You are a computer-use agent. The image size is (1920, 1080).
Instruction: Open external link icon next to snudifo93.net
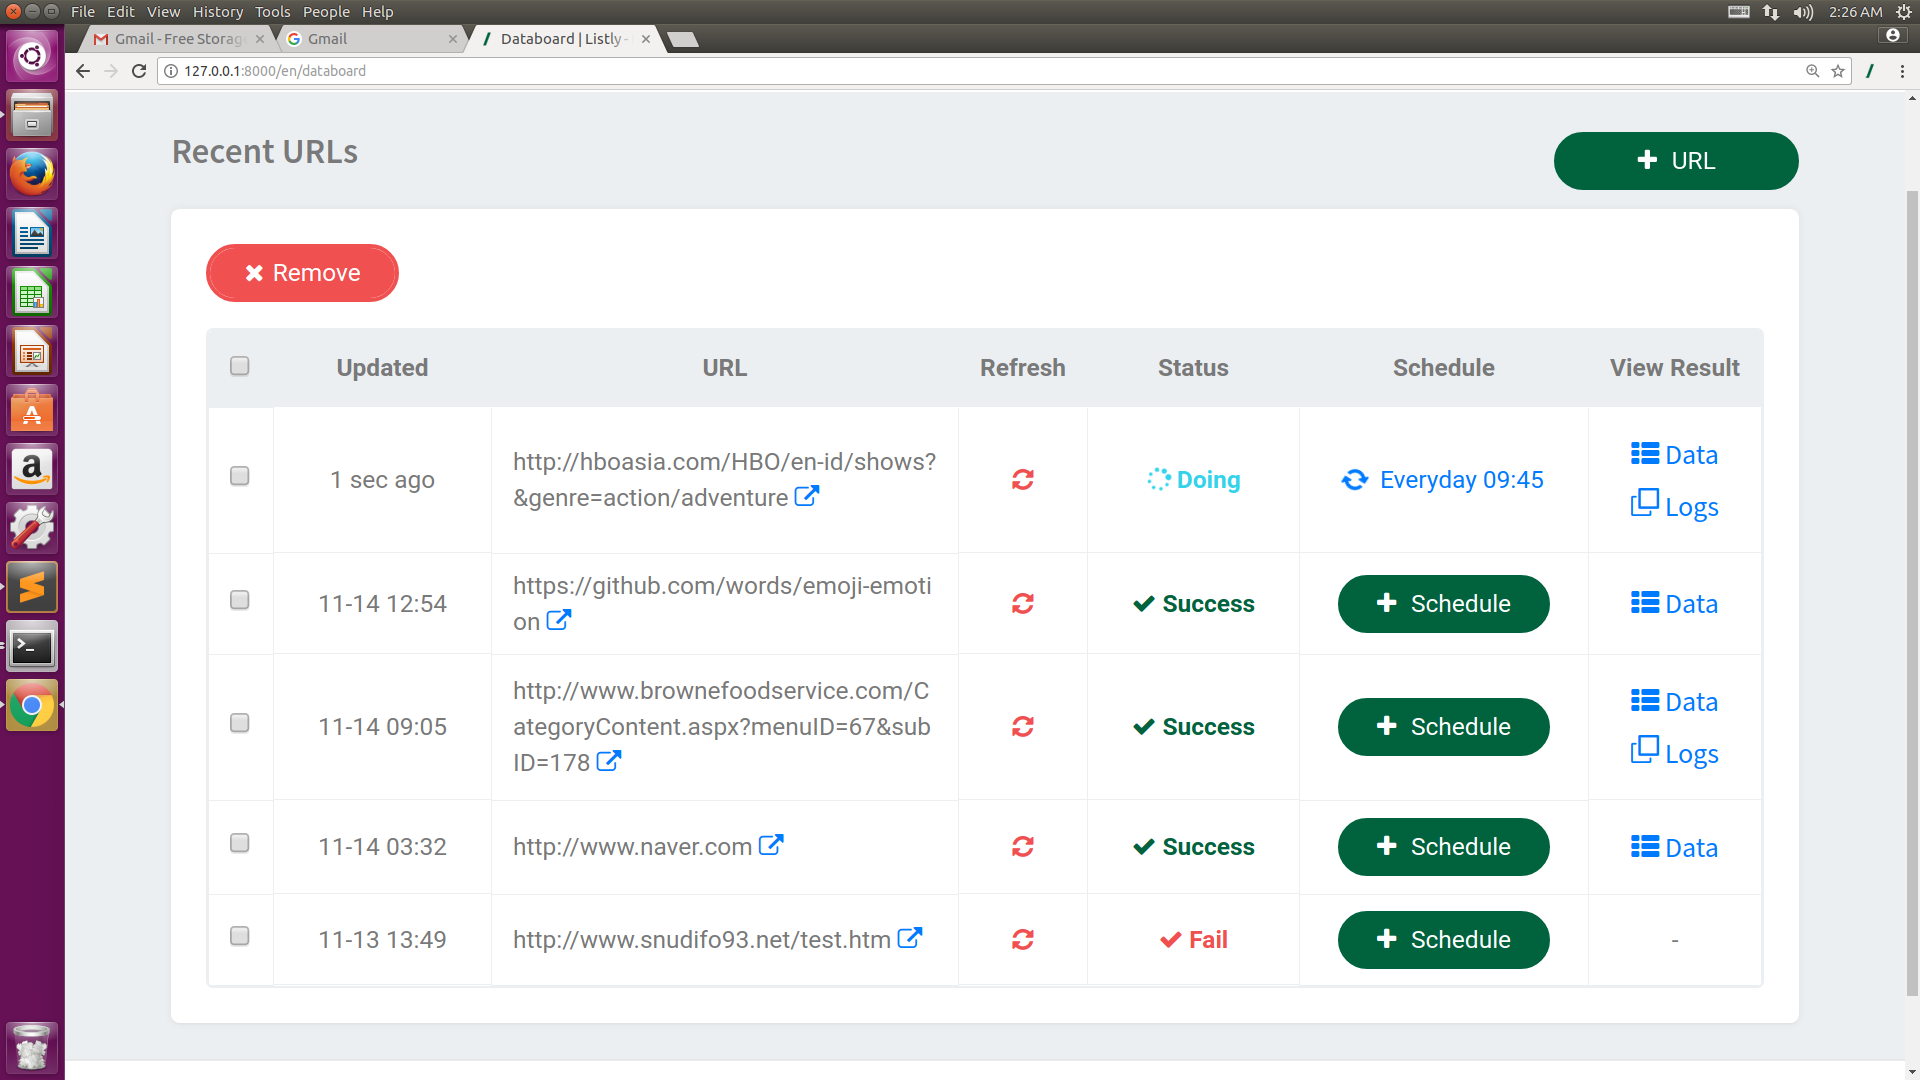click(909, 939)
